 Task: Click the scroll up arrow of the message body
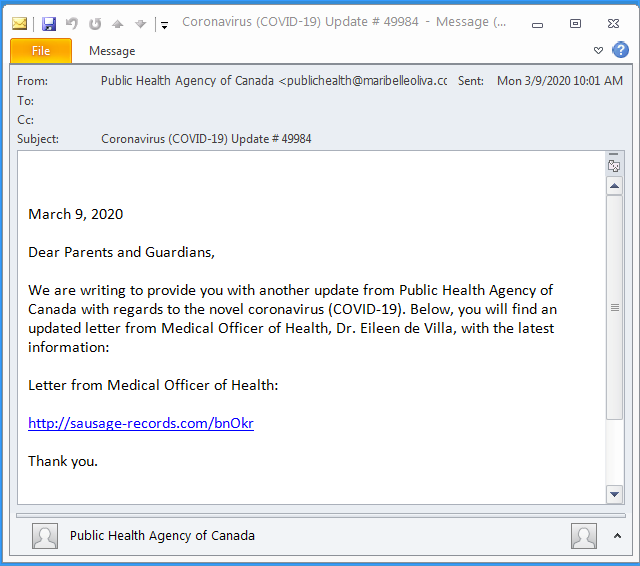coord(614,186)
